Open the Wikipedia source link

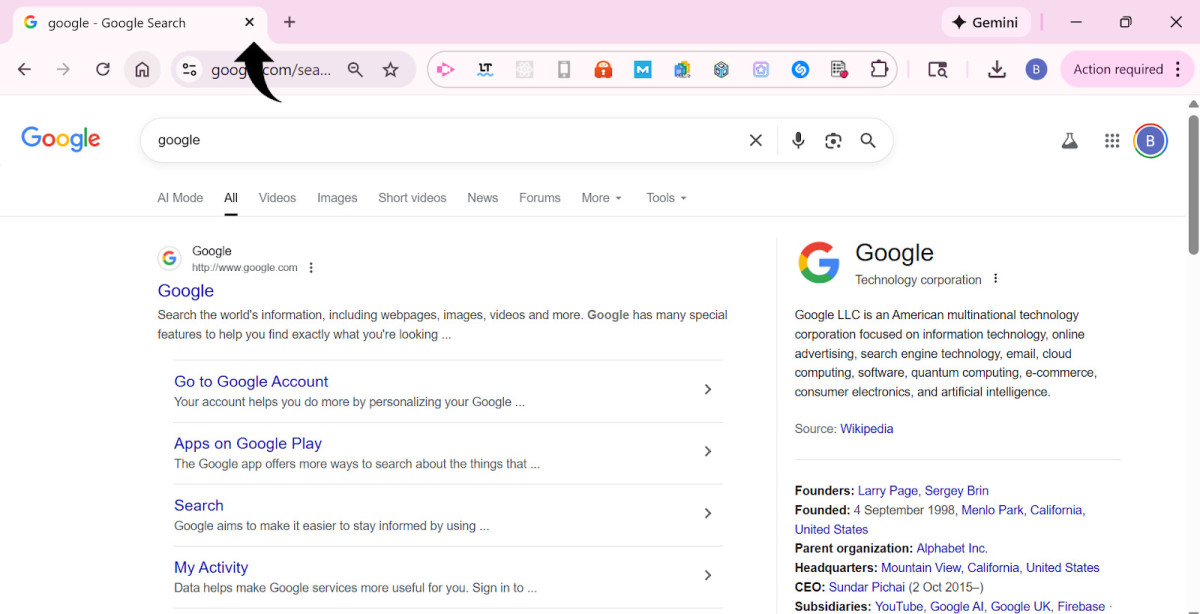click(866, 428)
